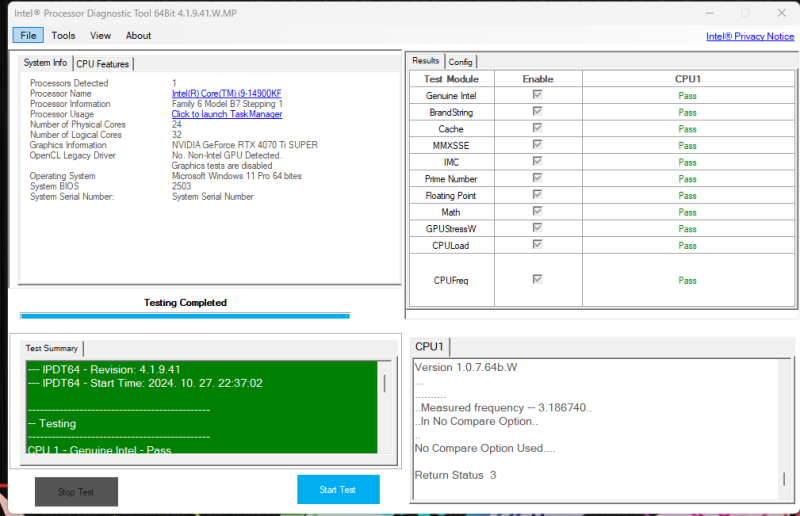Minimize the Processor Diagnostic Tool window
This screenshot has height=516, width=800.
pyautogui.click(x=709, y=13)
